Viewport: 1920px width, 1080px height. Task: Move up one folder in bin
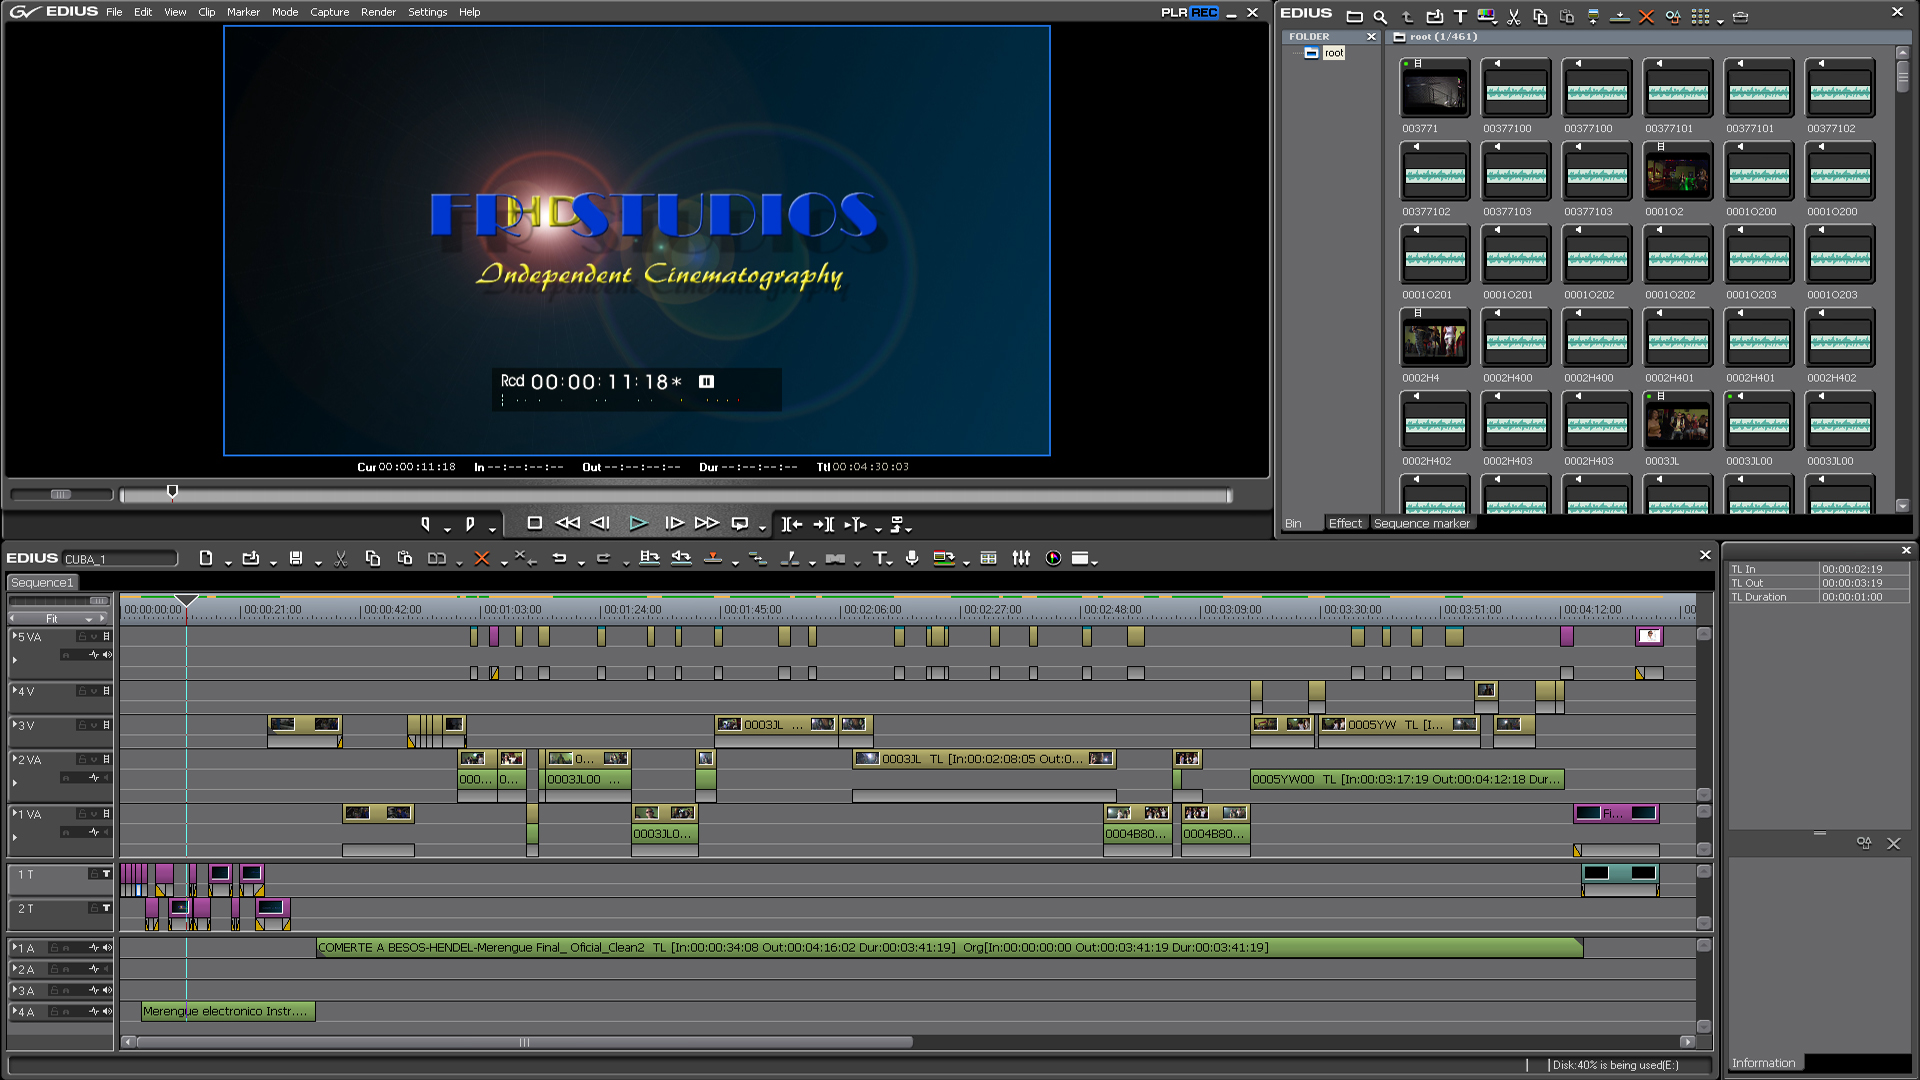coord(1407,16)
